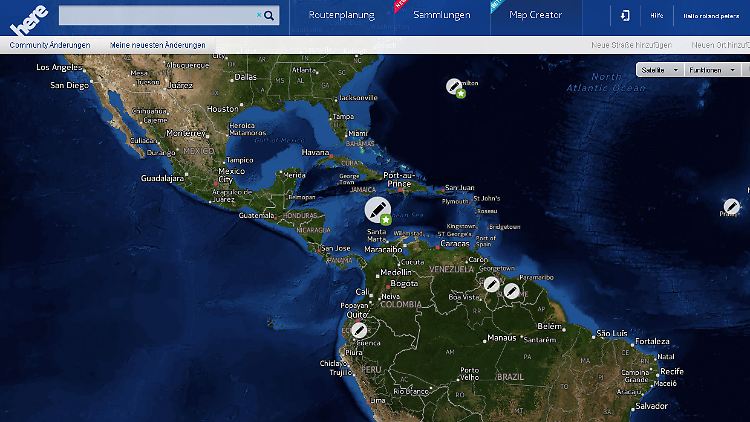This screenshot has width=750, height=422.
Task: Open Meine neuesten Änderungen
Action: (x=158, y=45)
